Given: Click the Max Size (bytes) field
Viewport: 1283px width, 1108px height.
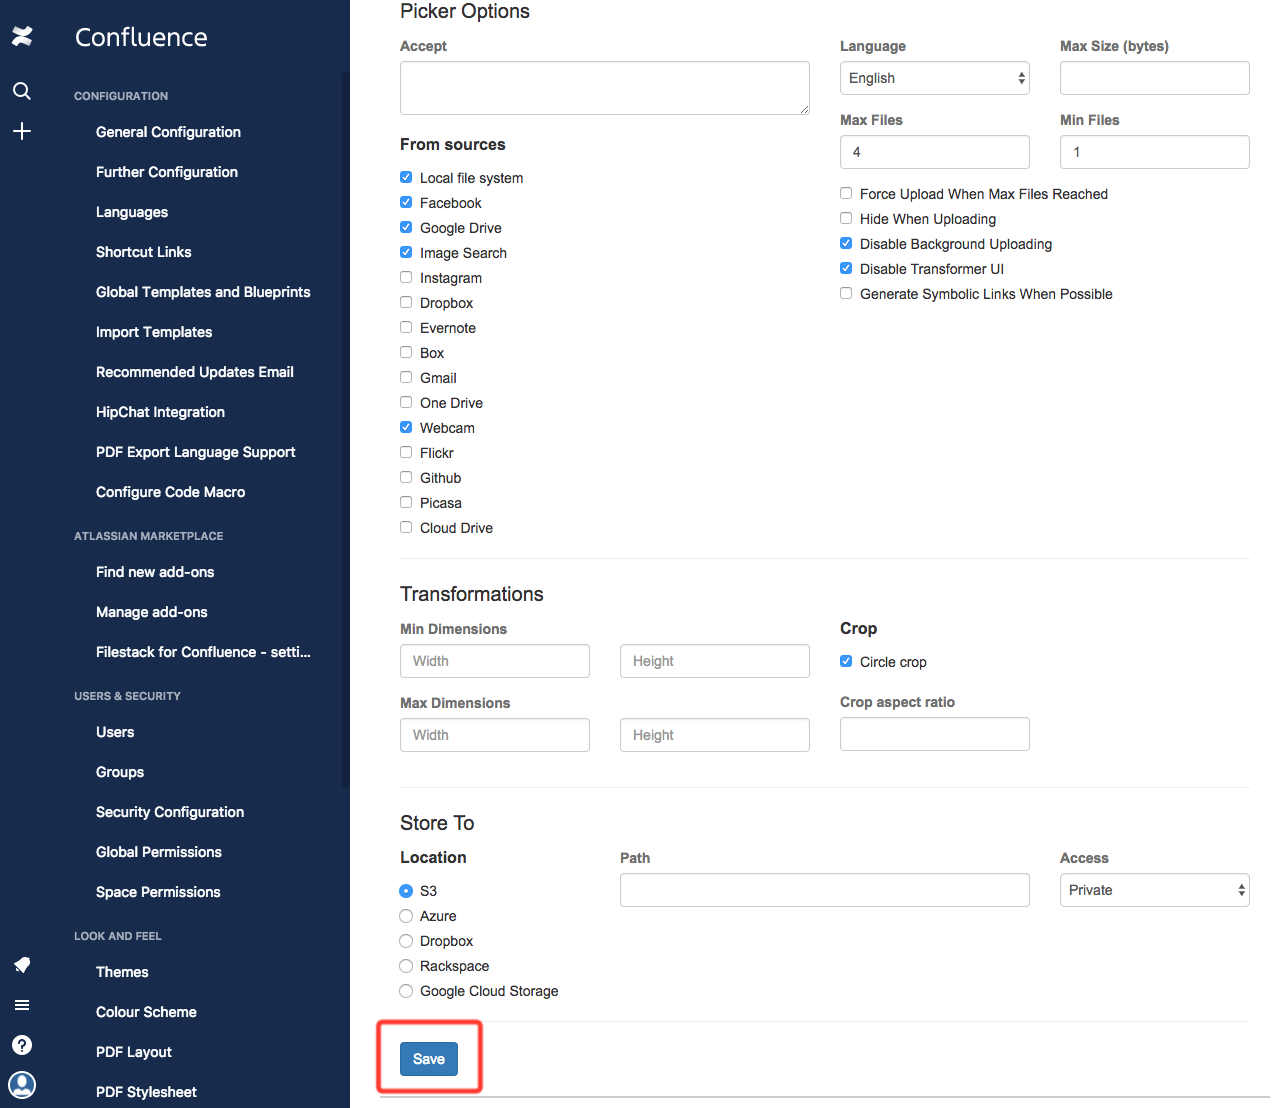Looking at the screenshot, I should [x=1155, y=78].
